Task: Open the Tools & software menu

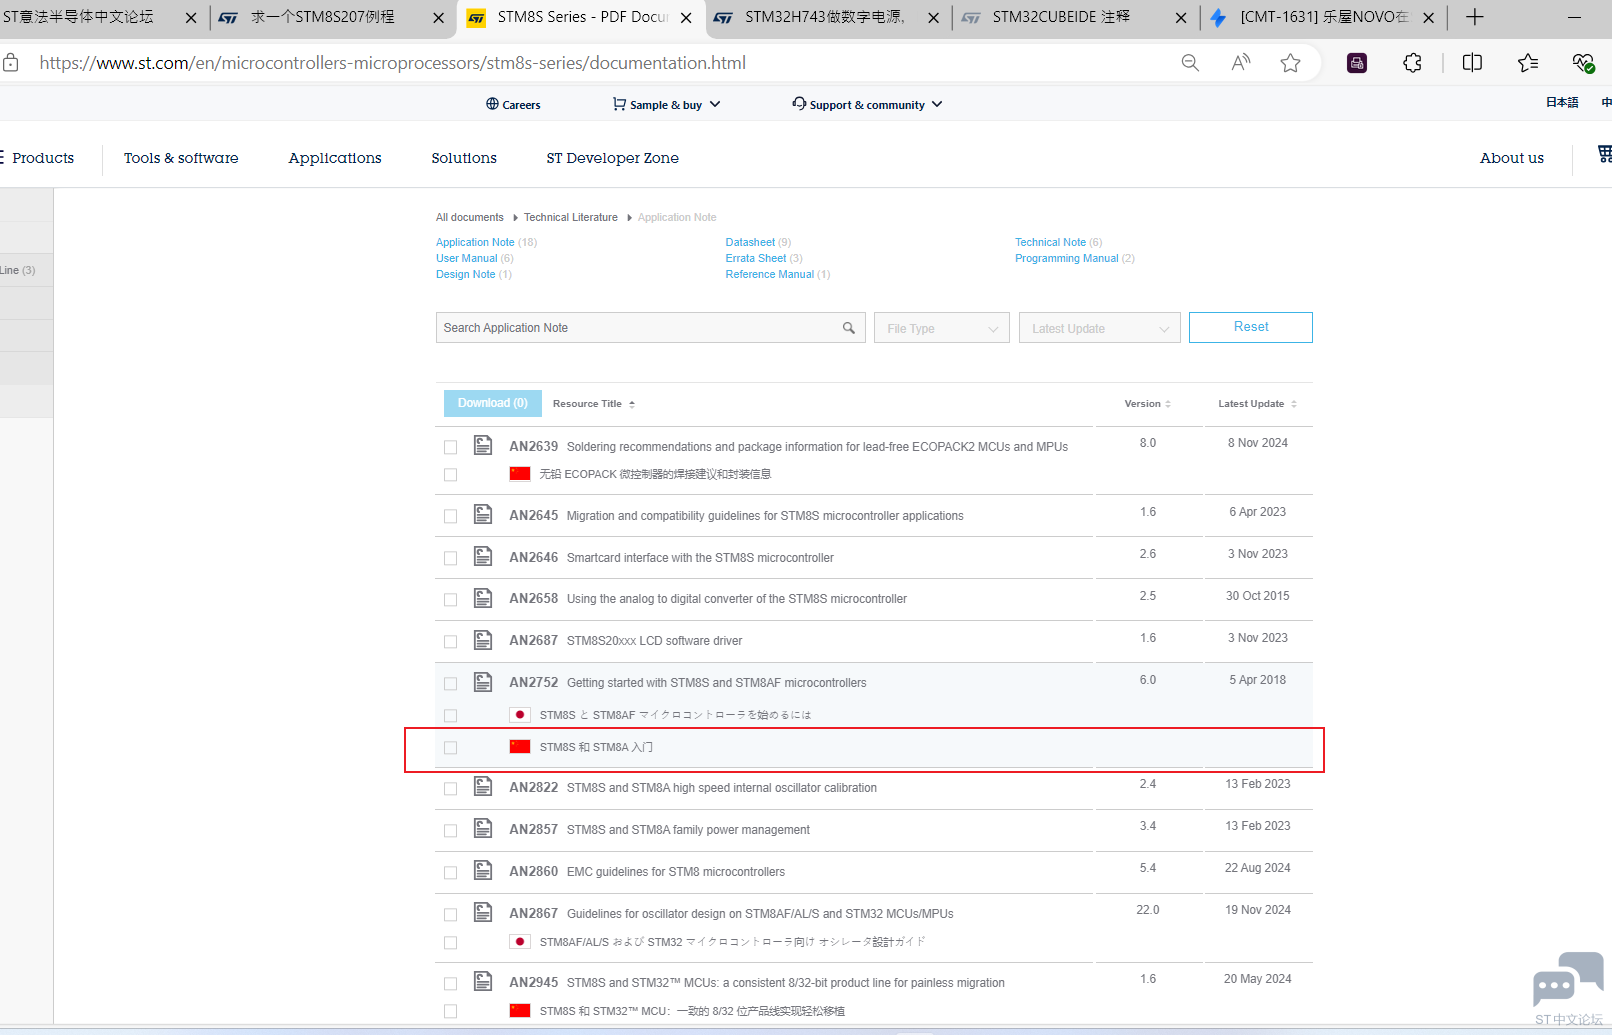Action: (x=181, y=158)
